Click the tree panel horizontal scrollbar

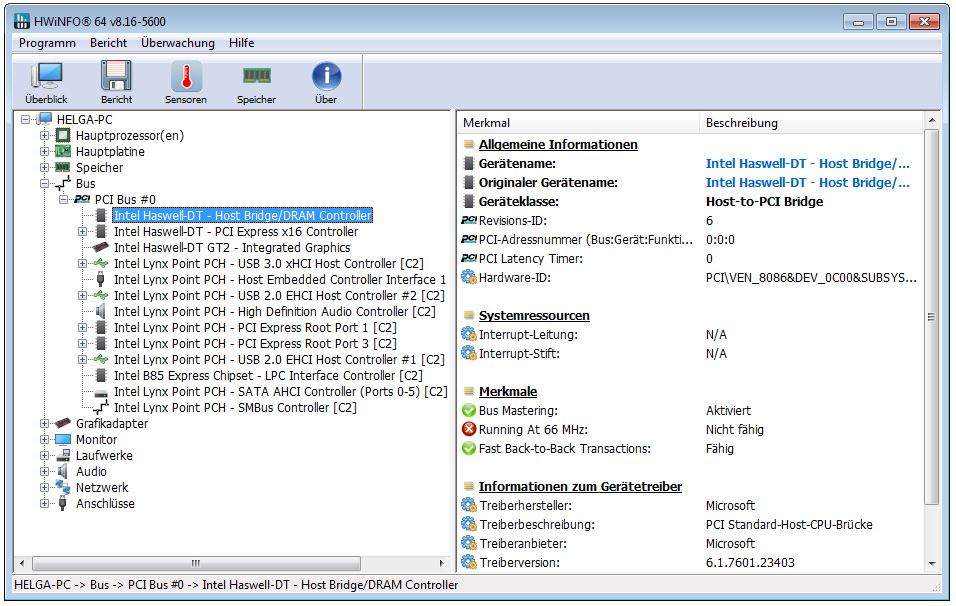pyautogui.click(x=195, y=563)
